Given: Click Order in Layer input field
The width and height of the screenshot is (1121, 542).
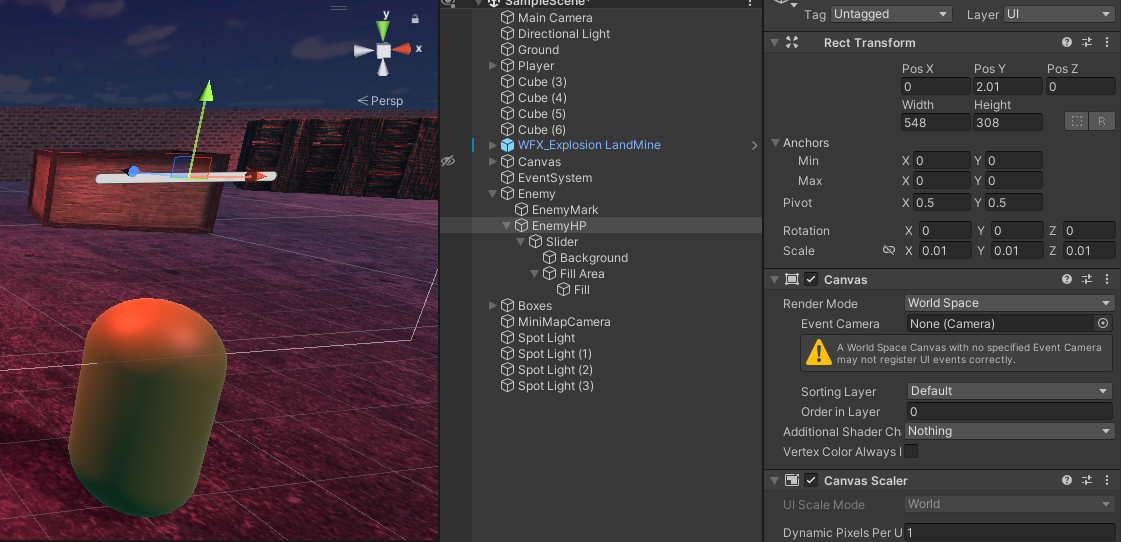Looking at the screenshot, I should (x=1009, y=411).
